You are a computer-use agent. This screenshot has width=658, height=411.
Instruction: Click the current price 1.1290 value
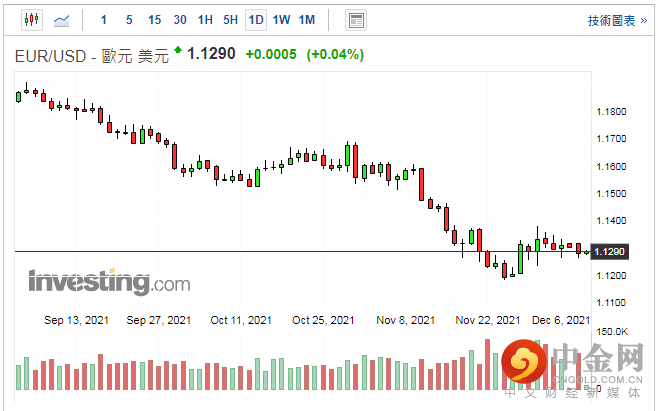[211, 54]
